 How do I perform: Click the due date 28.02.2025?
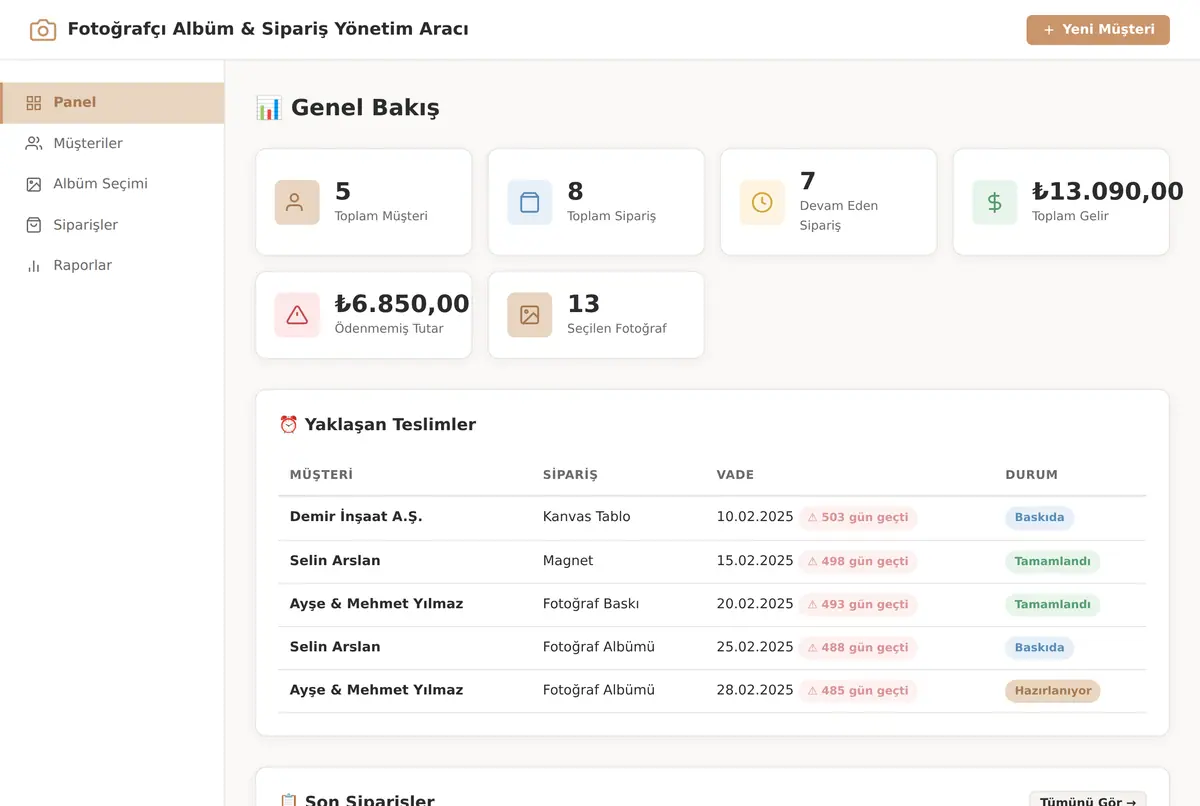coord(755,690)
